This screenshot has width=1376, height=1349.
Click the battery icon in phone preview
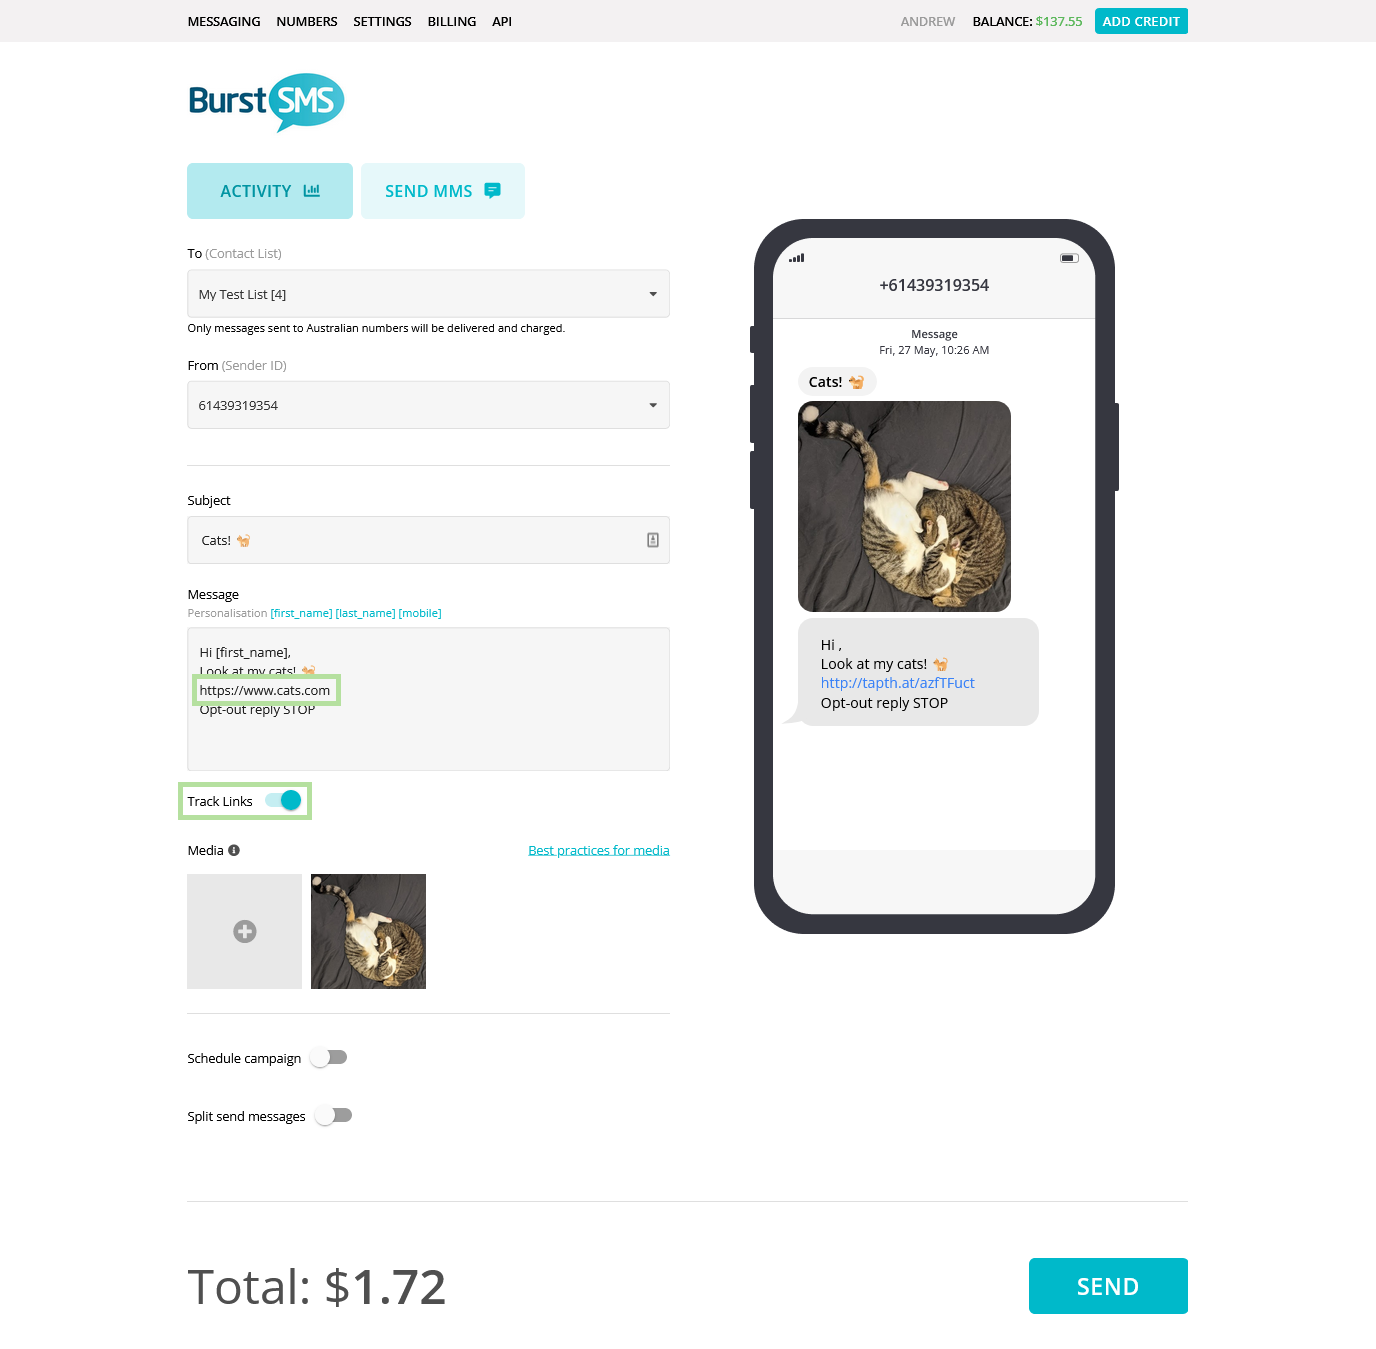(x=1069, y=258)
